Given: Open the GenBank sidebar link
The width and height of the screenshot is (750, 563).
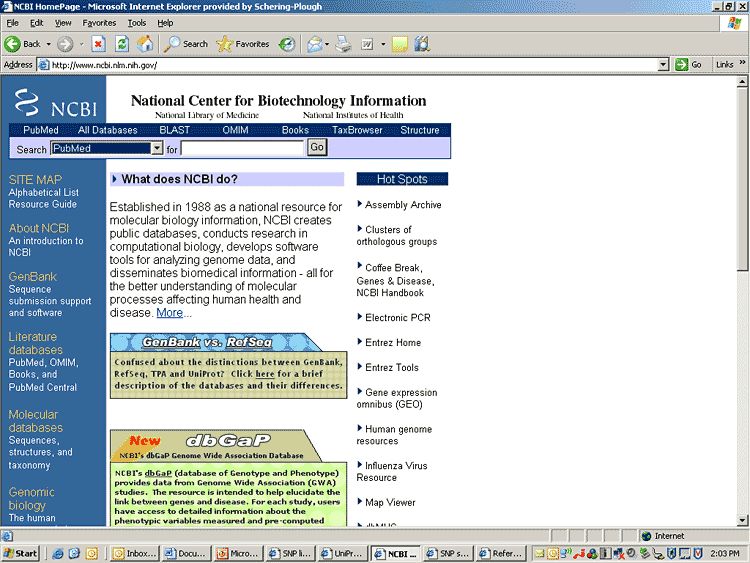Looking at the screenshot, I should point(33,276).
